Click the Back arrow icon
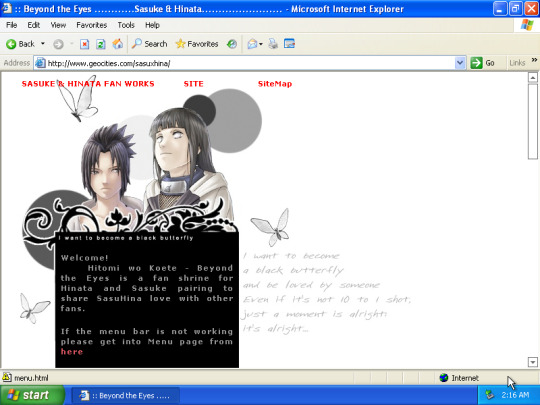Screen dimensions: 540x405 coord(11,44)
